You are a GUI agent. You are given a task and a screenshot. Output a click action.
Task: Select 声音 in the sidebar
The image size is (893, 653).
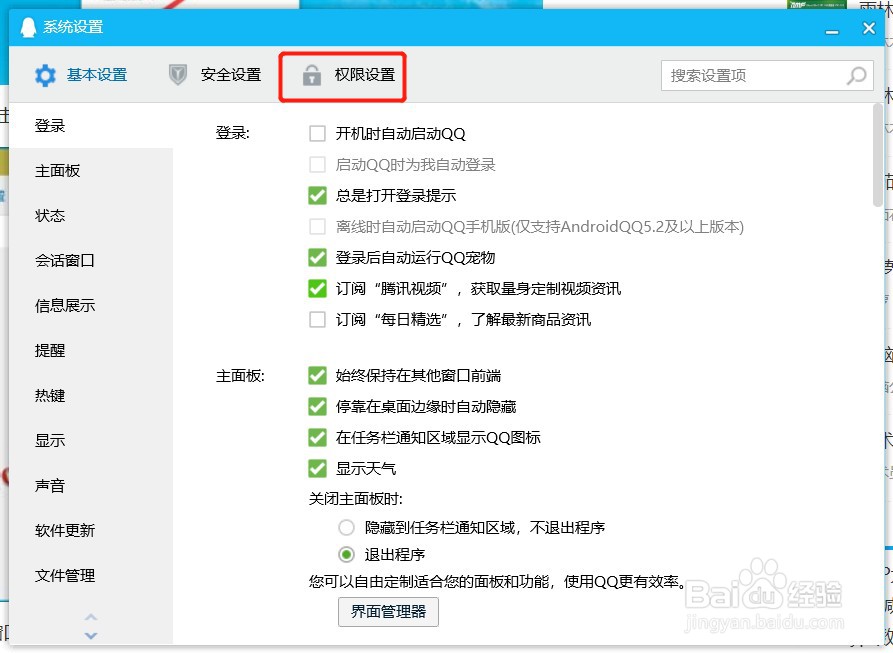91,485
